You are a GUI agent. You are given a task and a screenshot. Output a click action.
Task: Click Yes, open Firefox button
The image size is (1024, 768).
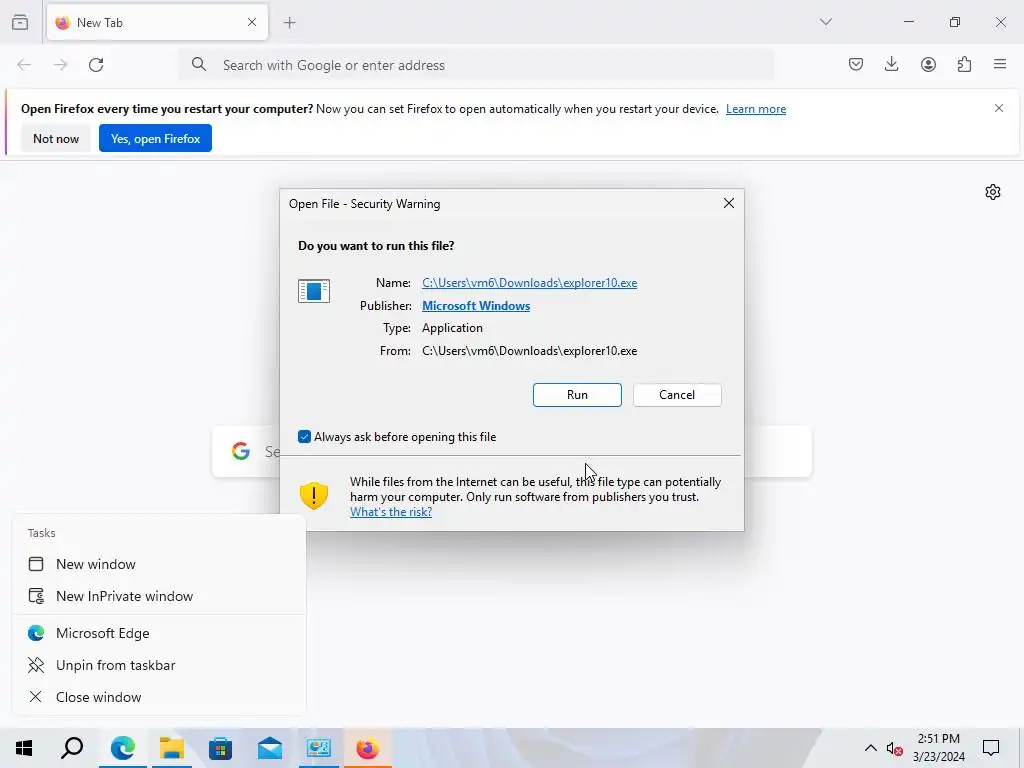tap(155, 138)
